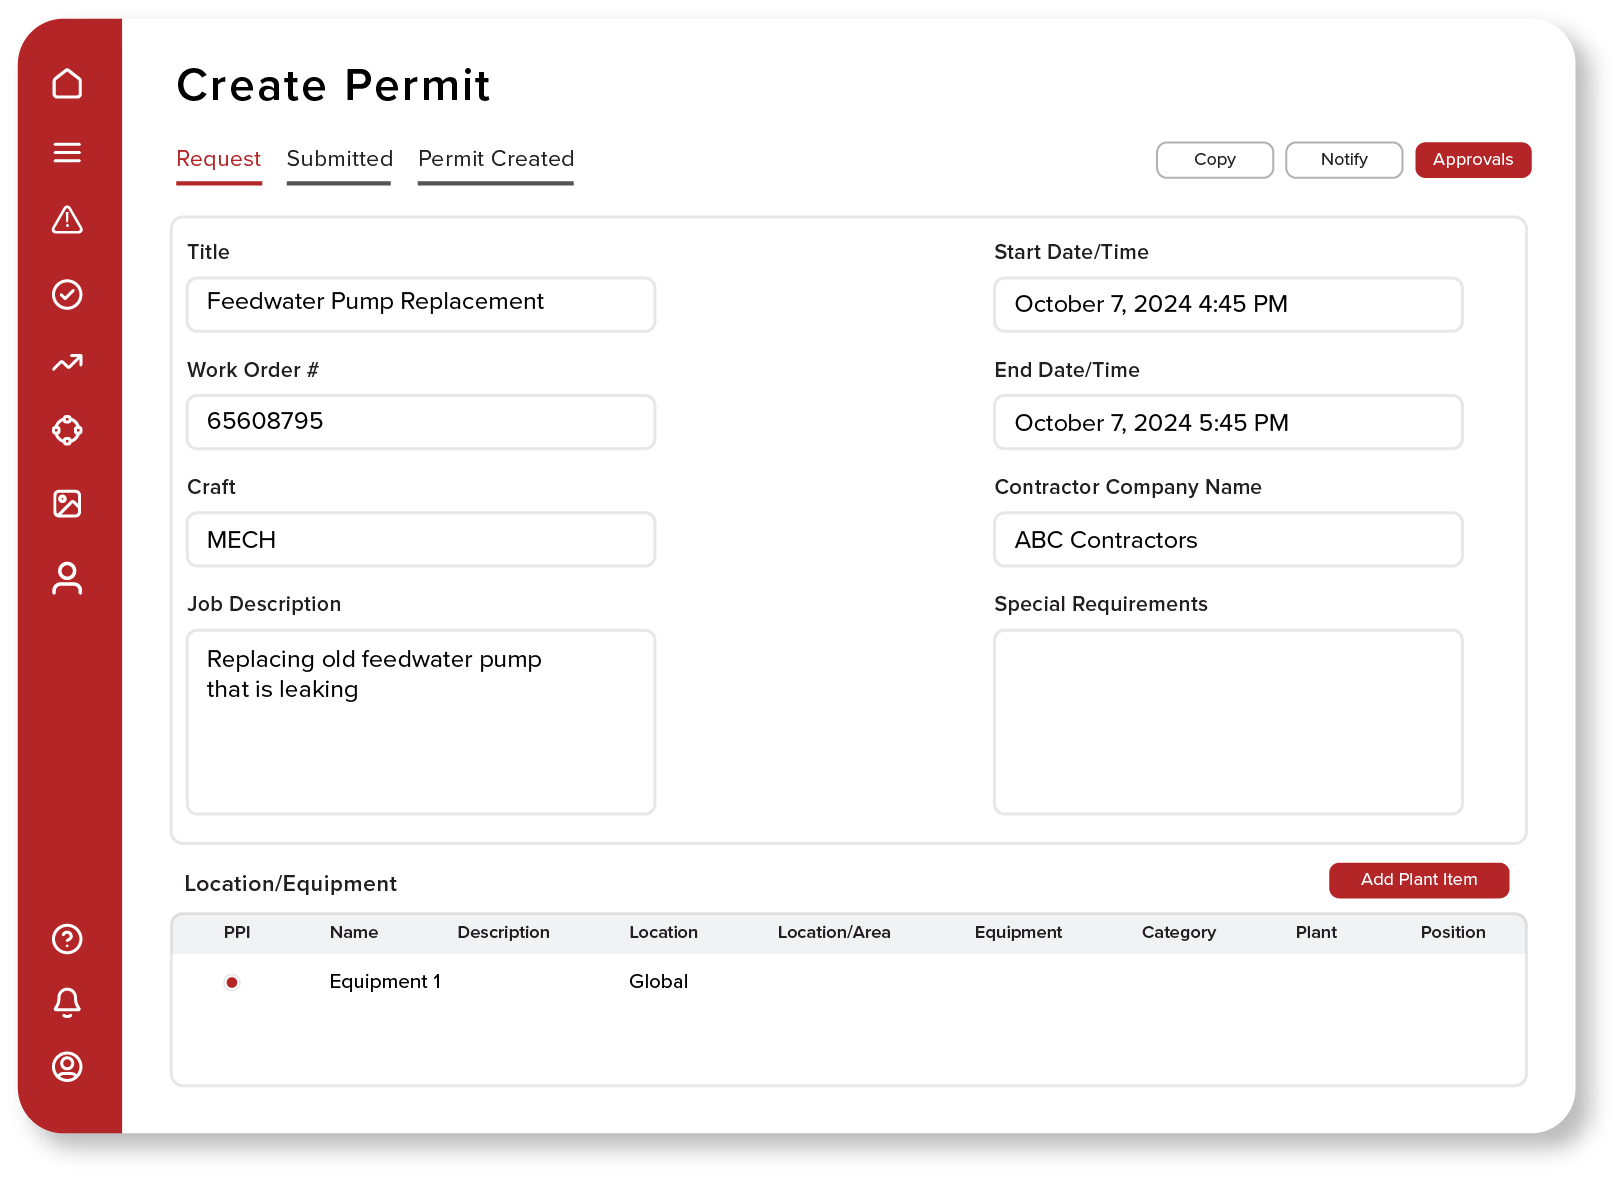Open the check-circle approvals icon
Viewport: 1622px width, 1180px height.
[x=67, y=294]
